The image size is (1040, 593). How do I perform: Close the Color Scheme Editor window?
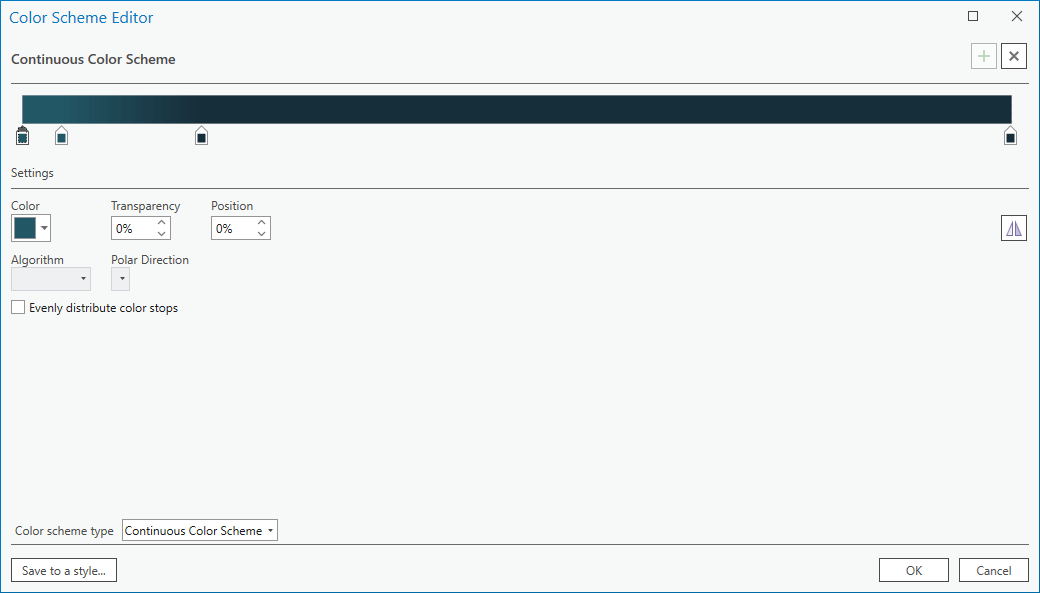[1017, 16]
